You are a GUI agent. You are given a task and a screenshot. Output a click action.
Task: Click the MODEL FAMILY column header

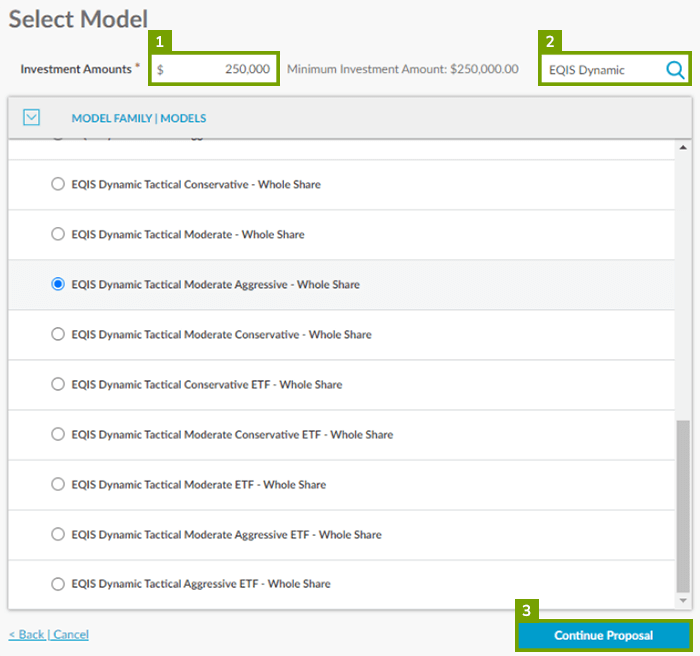pyautogui.click(x=112, y=118)
